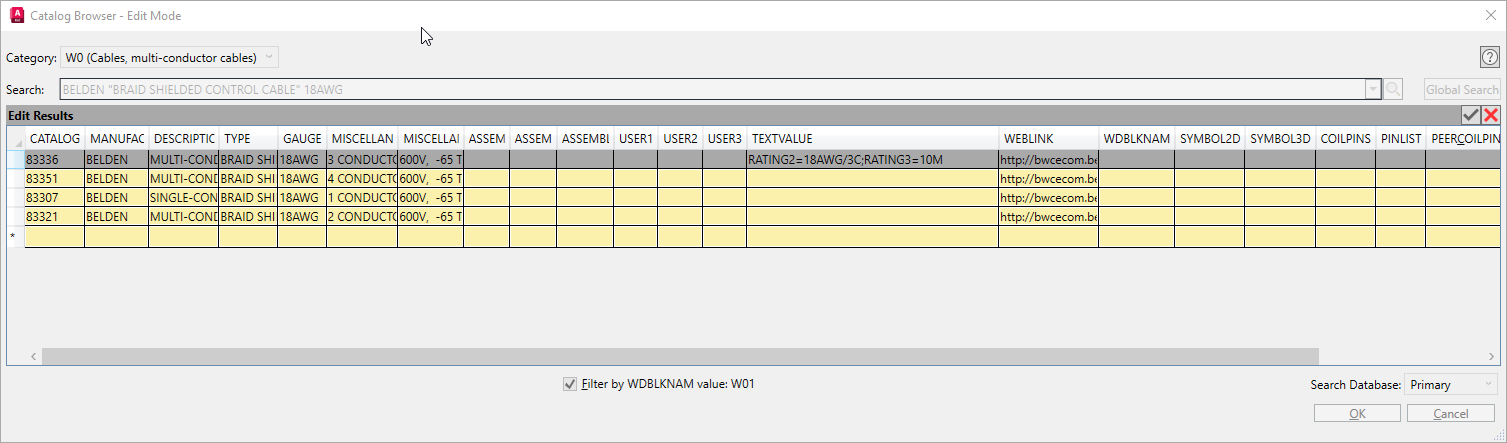The height and width of the screenshot is (443, 1507).
Task: Click the search magnifier icon
Action: coord(1393,90)
